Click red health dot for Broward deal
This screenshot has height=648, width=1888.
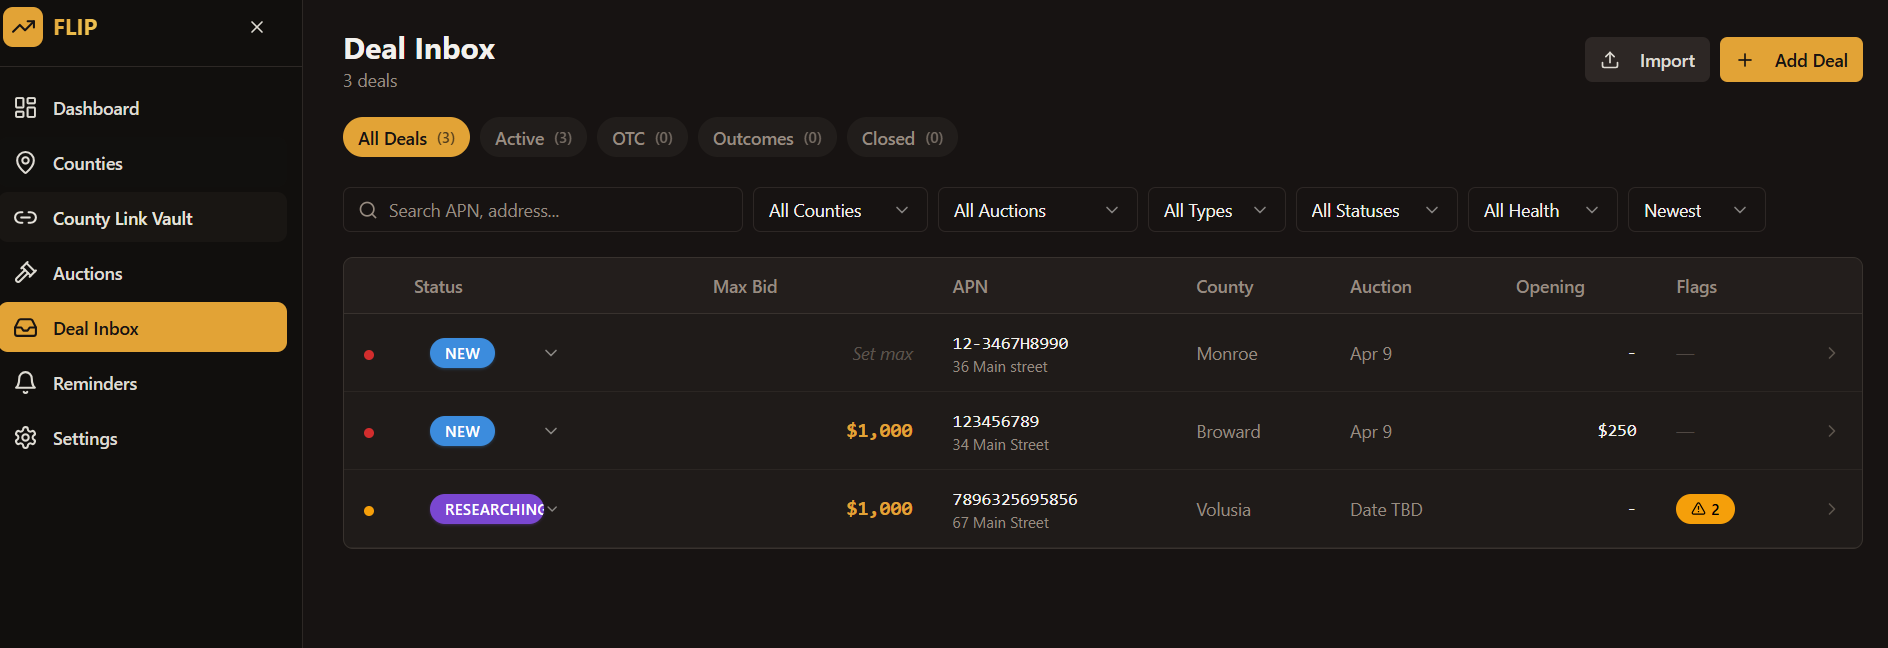tap(369, 433)
